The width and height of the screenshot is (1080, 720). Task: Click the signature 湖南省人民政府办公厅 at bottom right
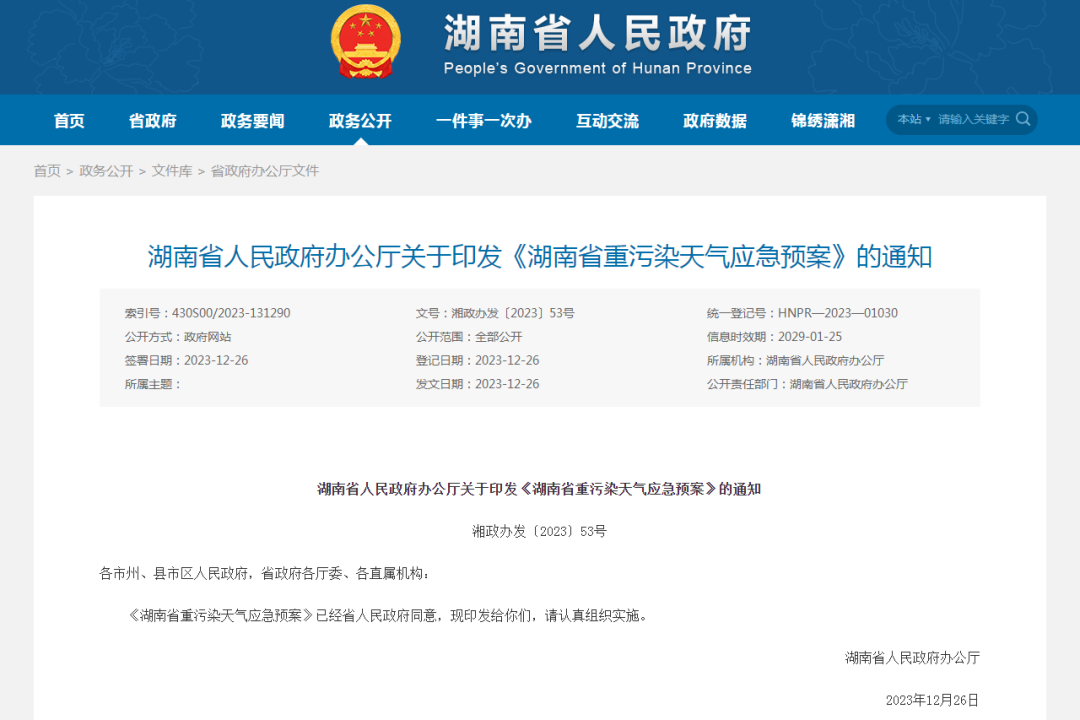coord(912,658)
